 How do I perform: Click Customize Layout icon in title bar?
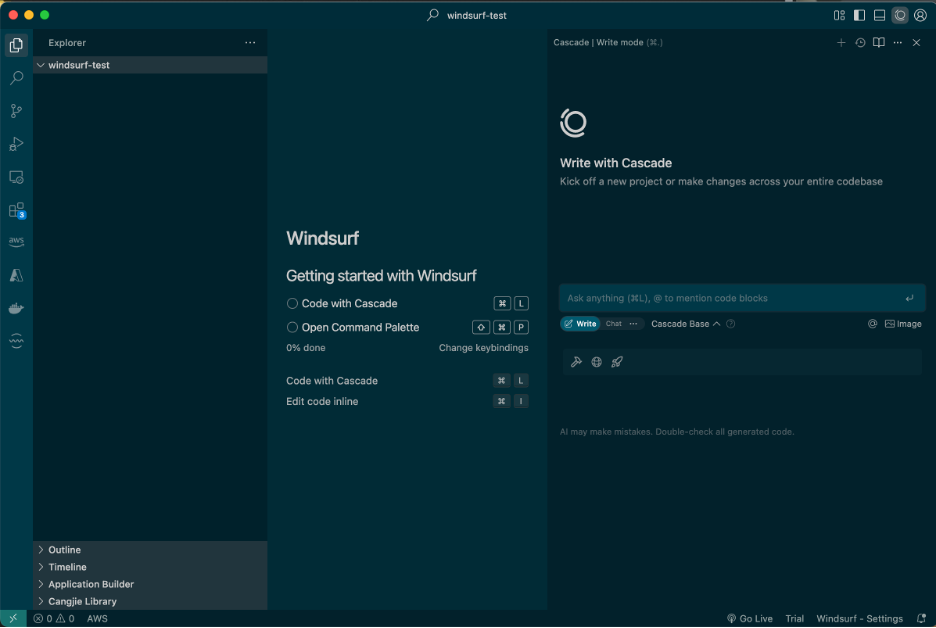[x=839, y=16]
